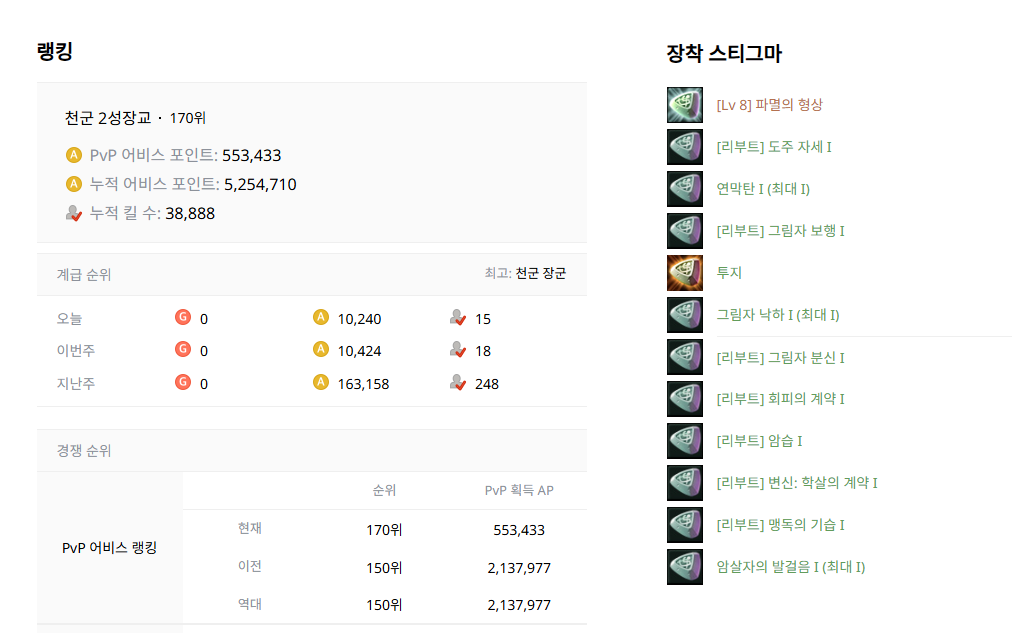Open the [리부트] 그림자 분신 I link
1012x633 pixels.
point(781,357)
